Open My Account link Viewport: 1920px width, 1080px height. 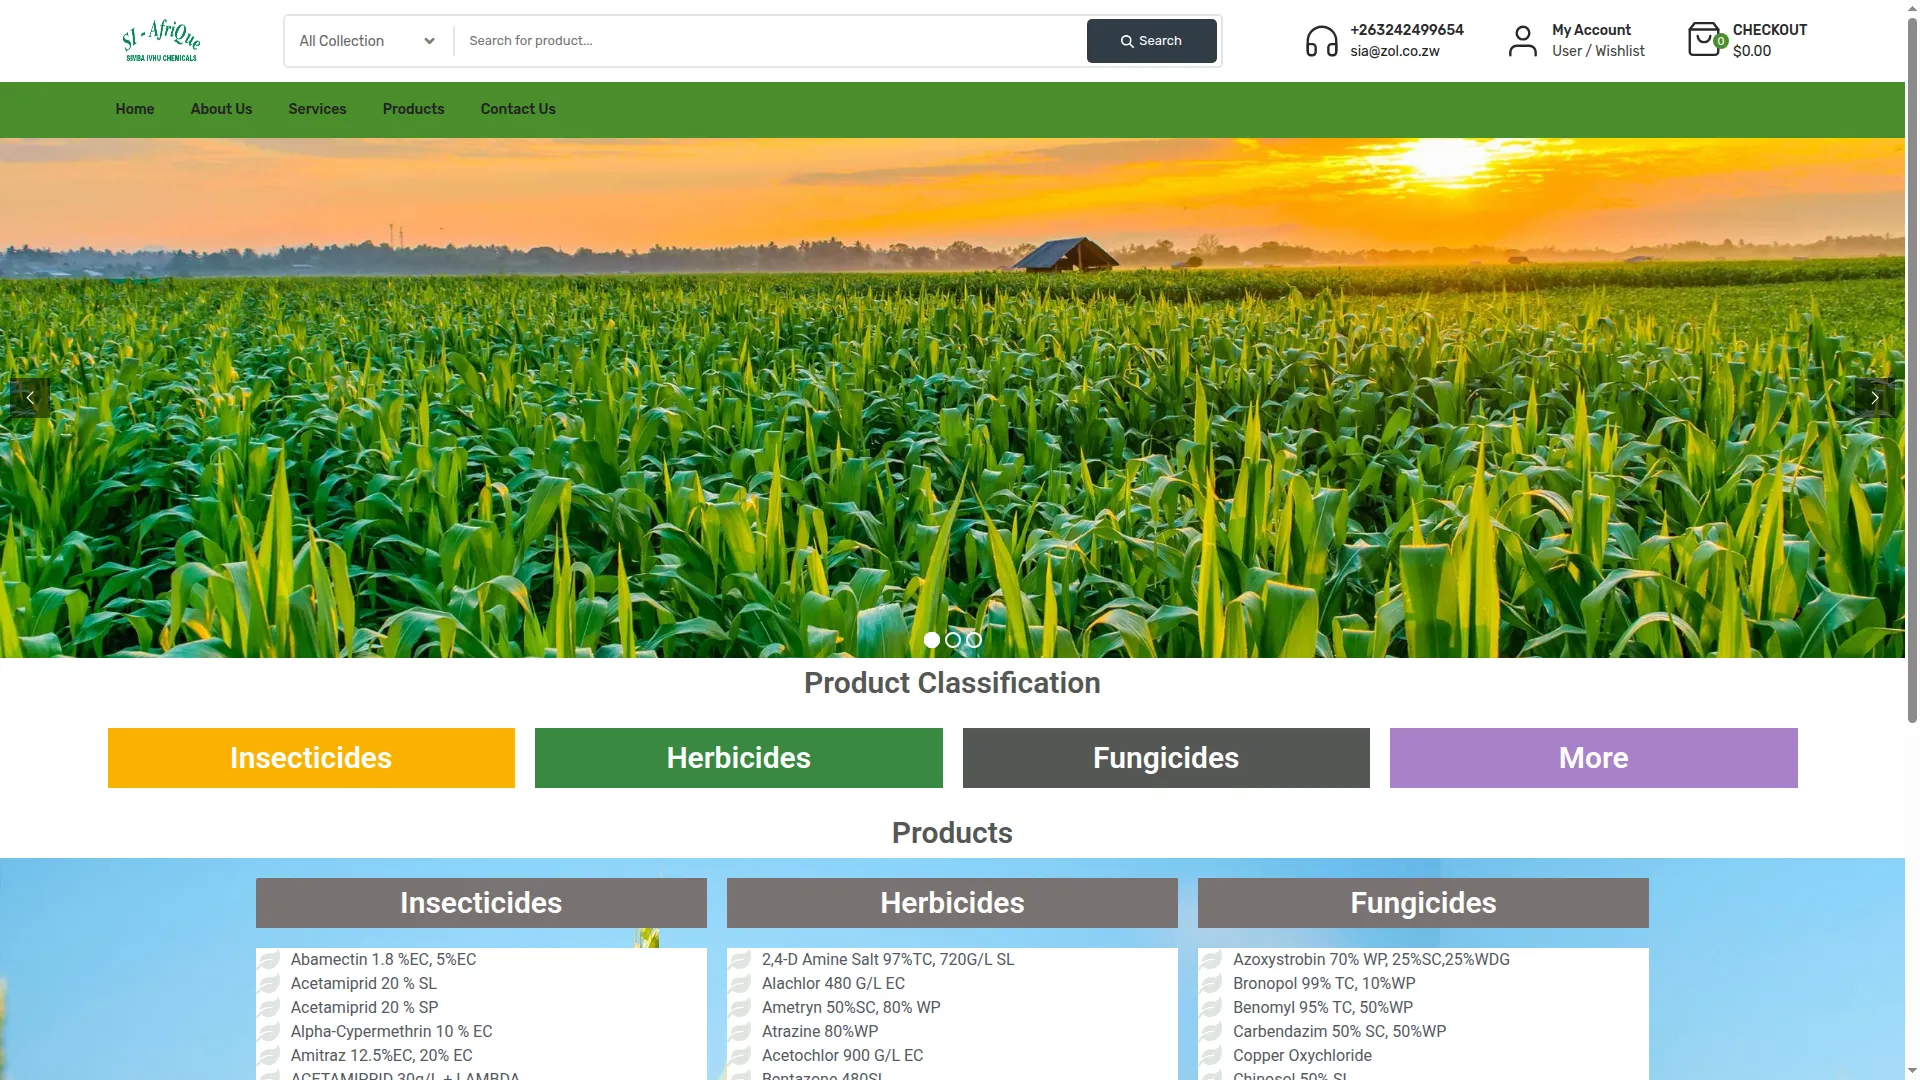(1591, 30)
